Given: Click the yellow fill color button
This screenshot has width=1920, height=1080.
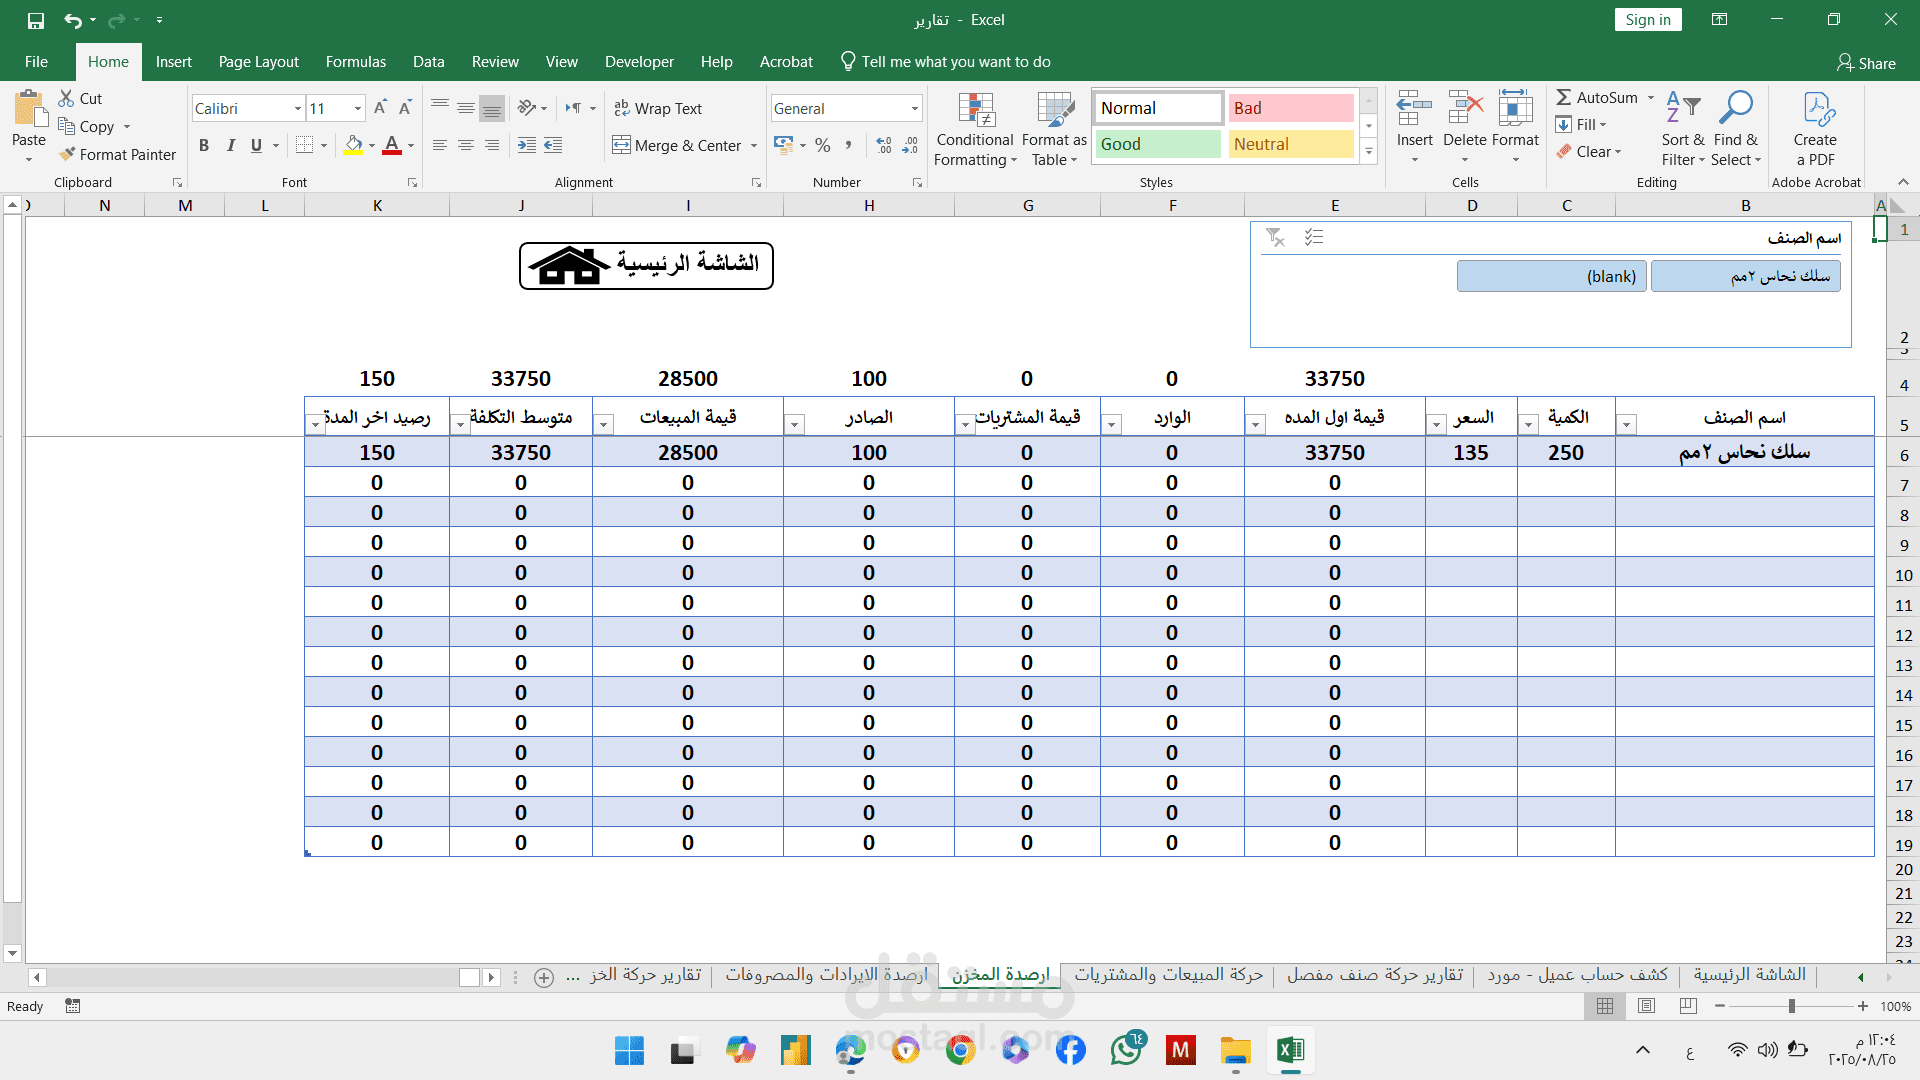Looking at the screenshot, I should coord(353,145).
